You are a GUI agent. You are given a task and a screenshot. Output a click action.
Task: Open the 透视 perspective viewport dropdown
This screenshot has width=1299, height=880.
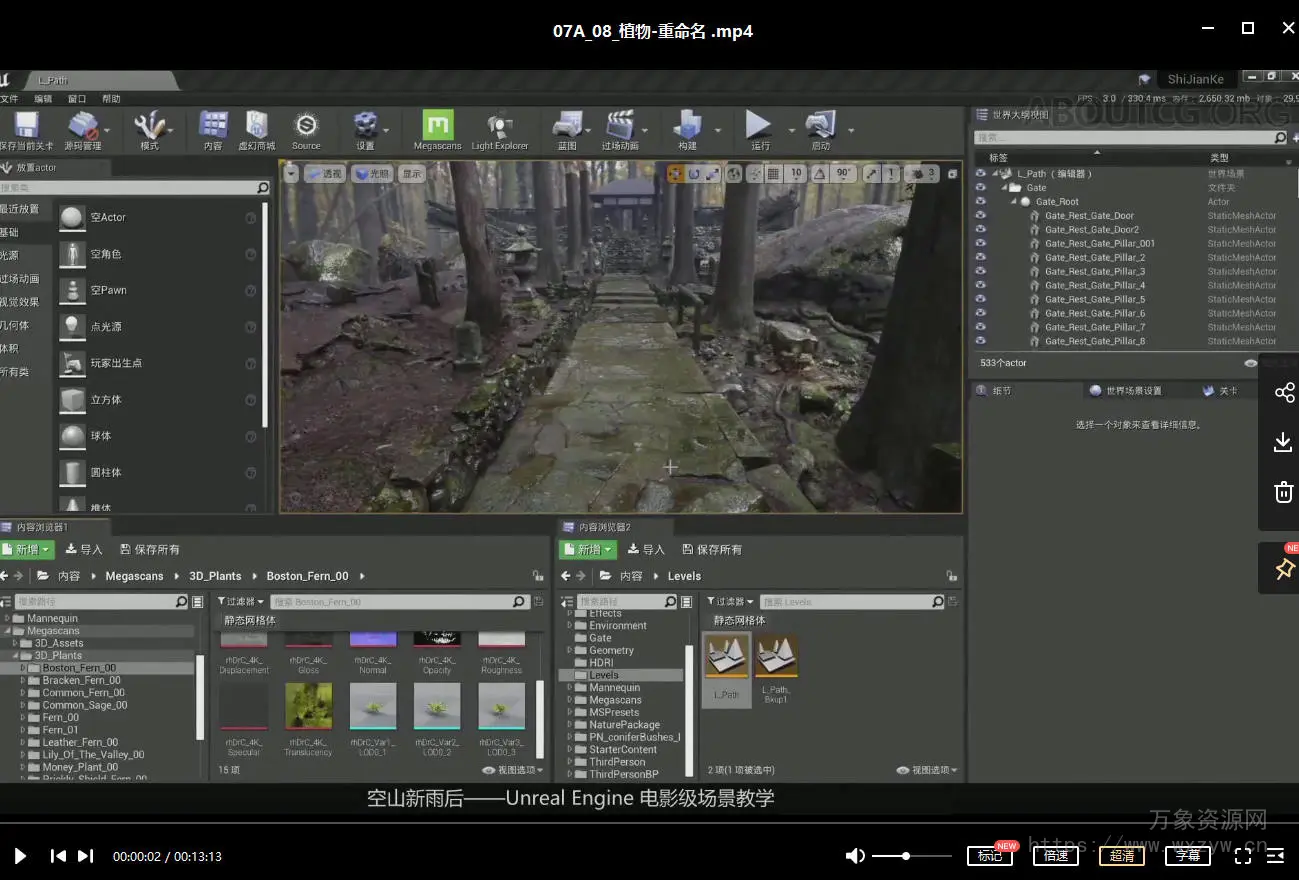[325, 174]
